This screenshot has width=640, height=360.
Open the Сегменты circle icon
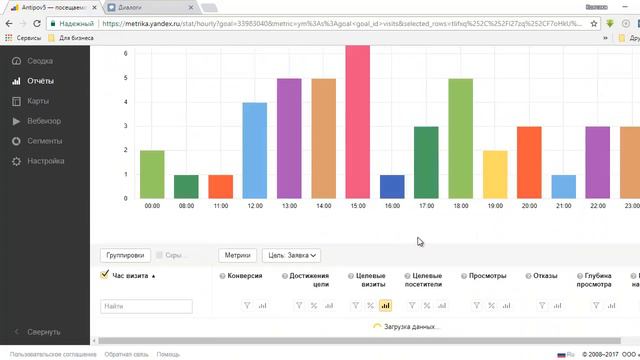coord(16,141)
